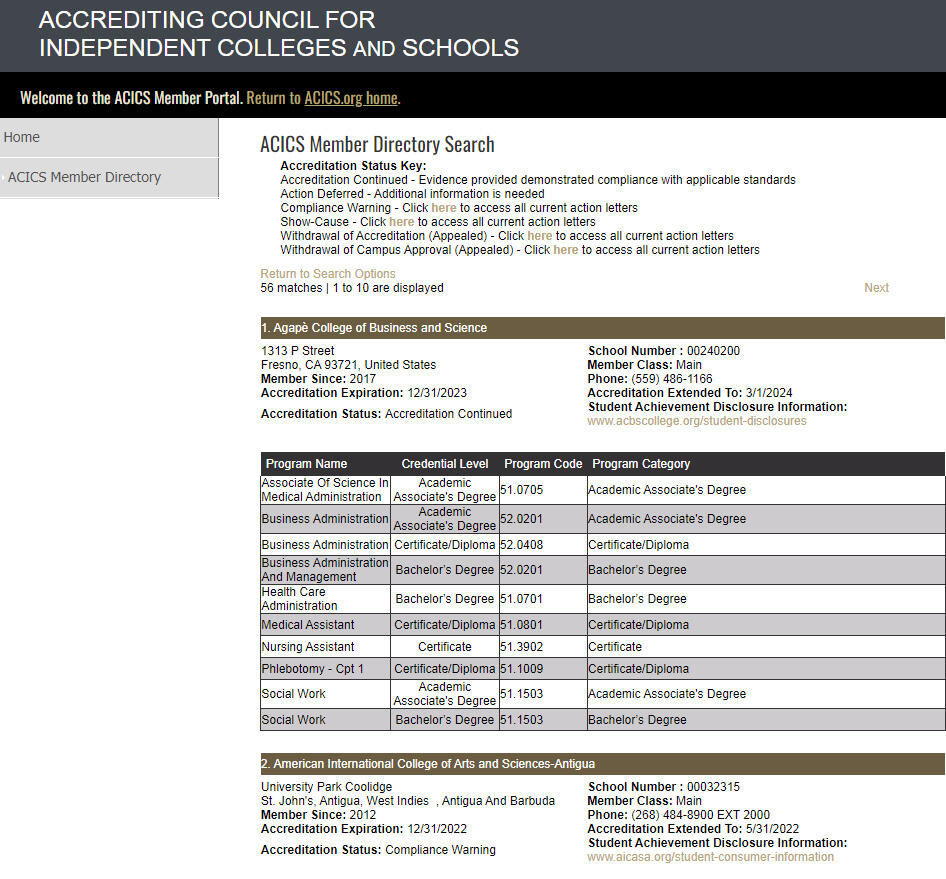This screenshot has width=946, height=879.
Task: Open acbscollege.org student disclosures link
Action: coord(696,421)
